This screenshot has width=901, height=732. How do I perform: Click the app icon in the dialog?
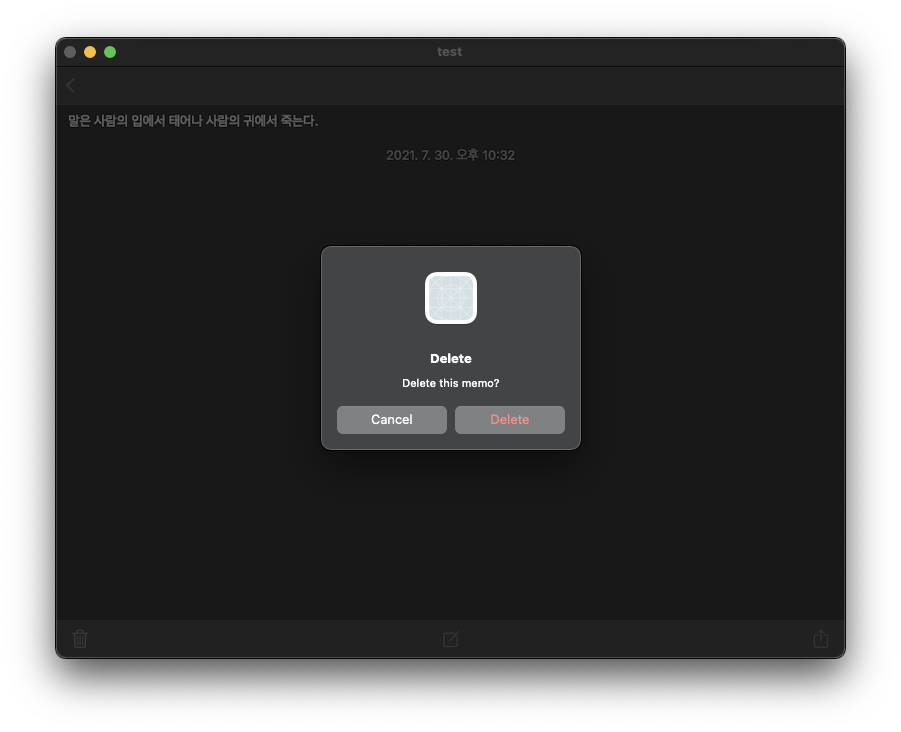click(451, 298)
